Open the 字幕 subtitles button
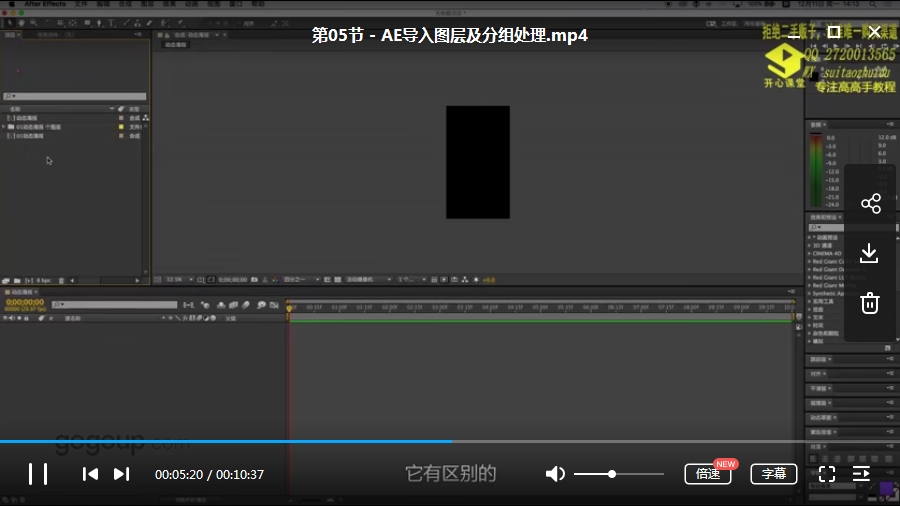 click(774, 474)
